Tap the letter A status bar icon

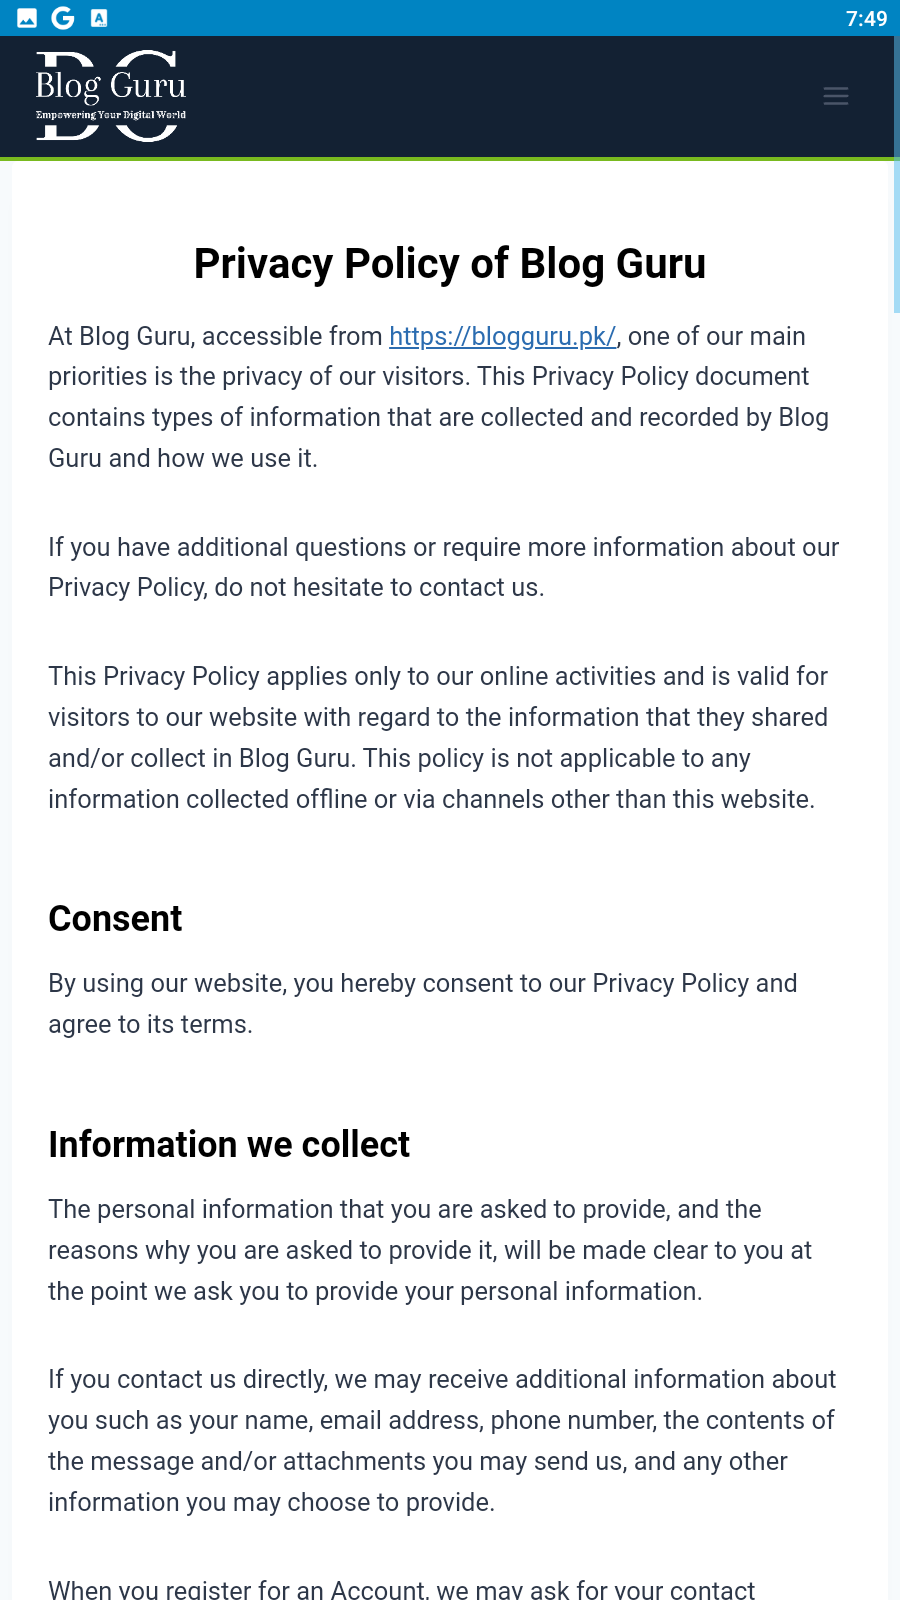(x=99, y=18)
